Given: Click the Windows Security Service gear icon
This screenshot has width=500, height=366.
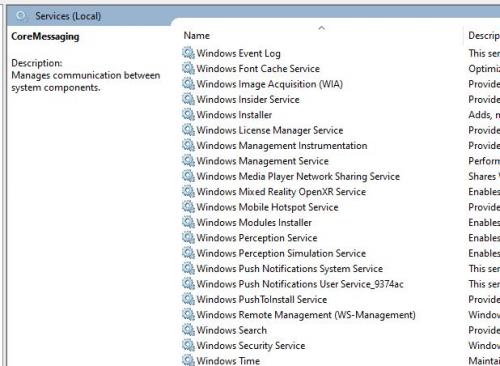Looking at the screenshot, I should 188,345.
